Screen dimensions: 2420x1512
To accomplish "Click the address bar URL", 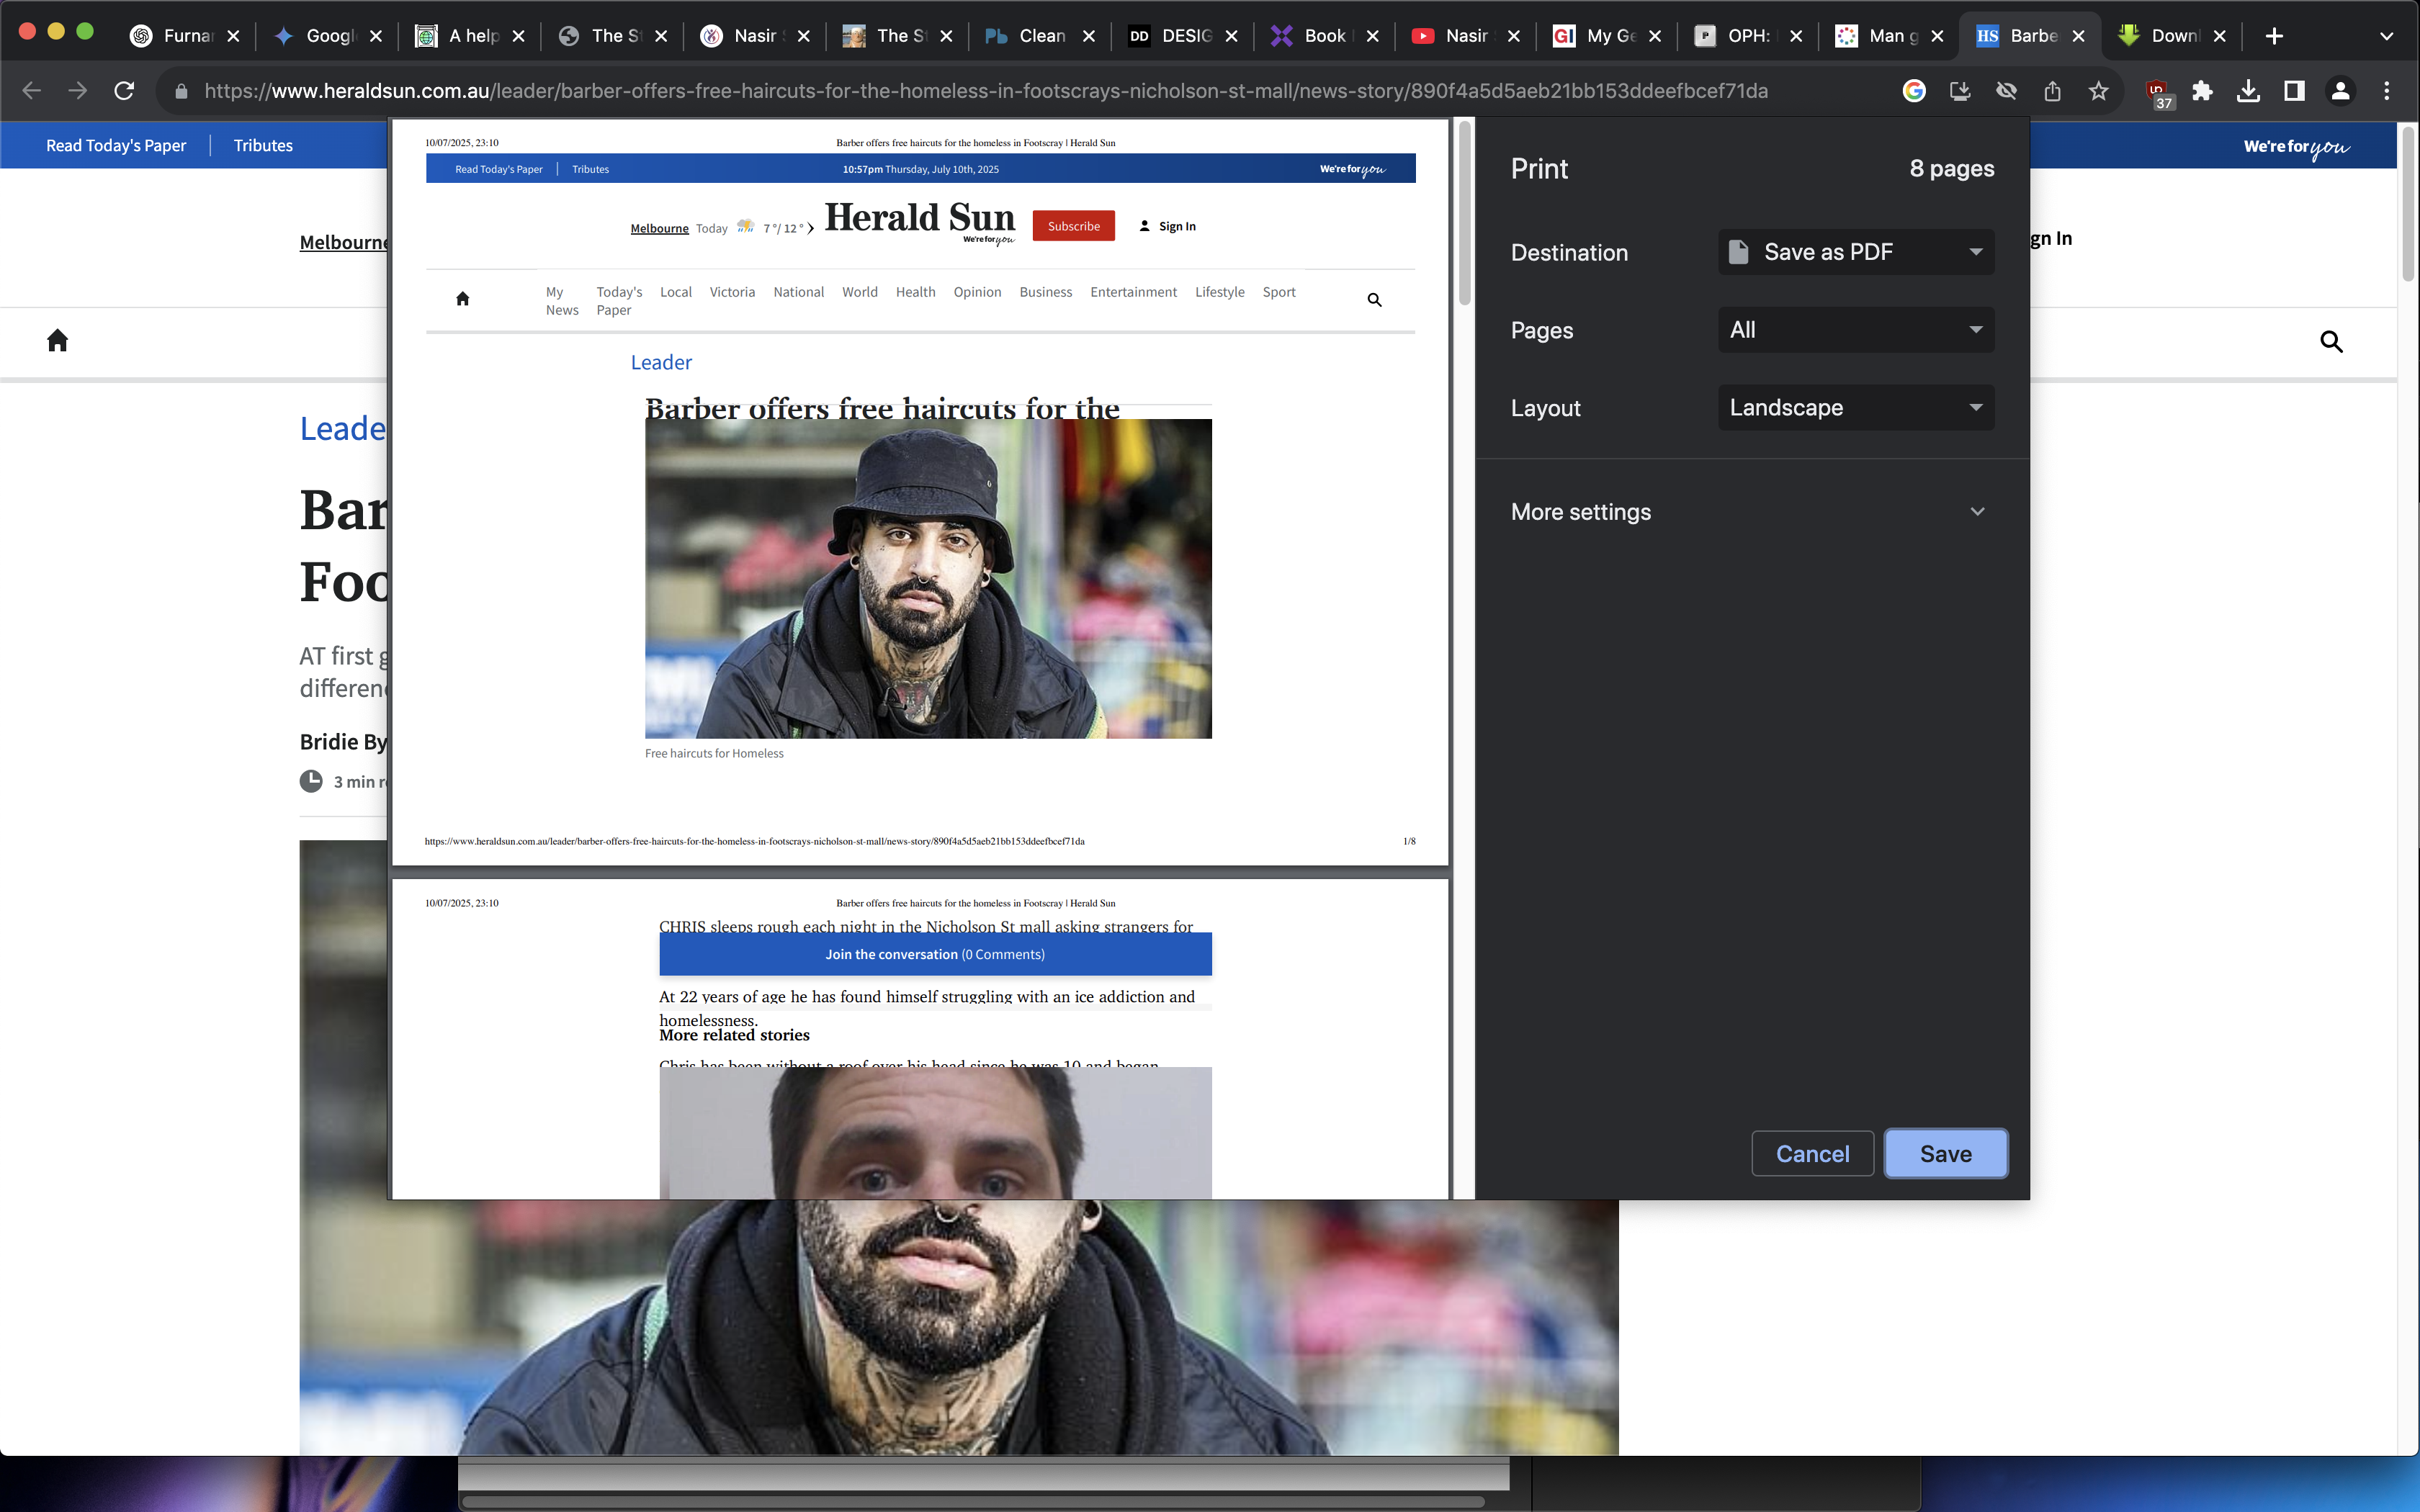I will 986,91.
